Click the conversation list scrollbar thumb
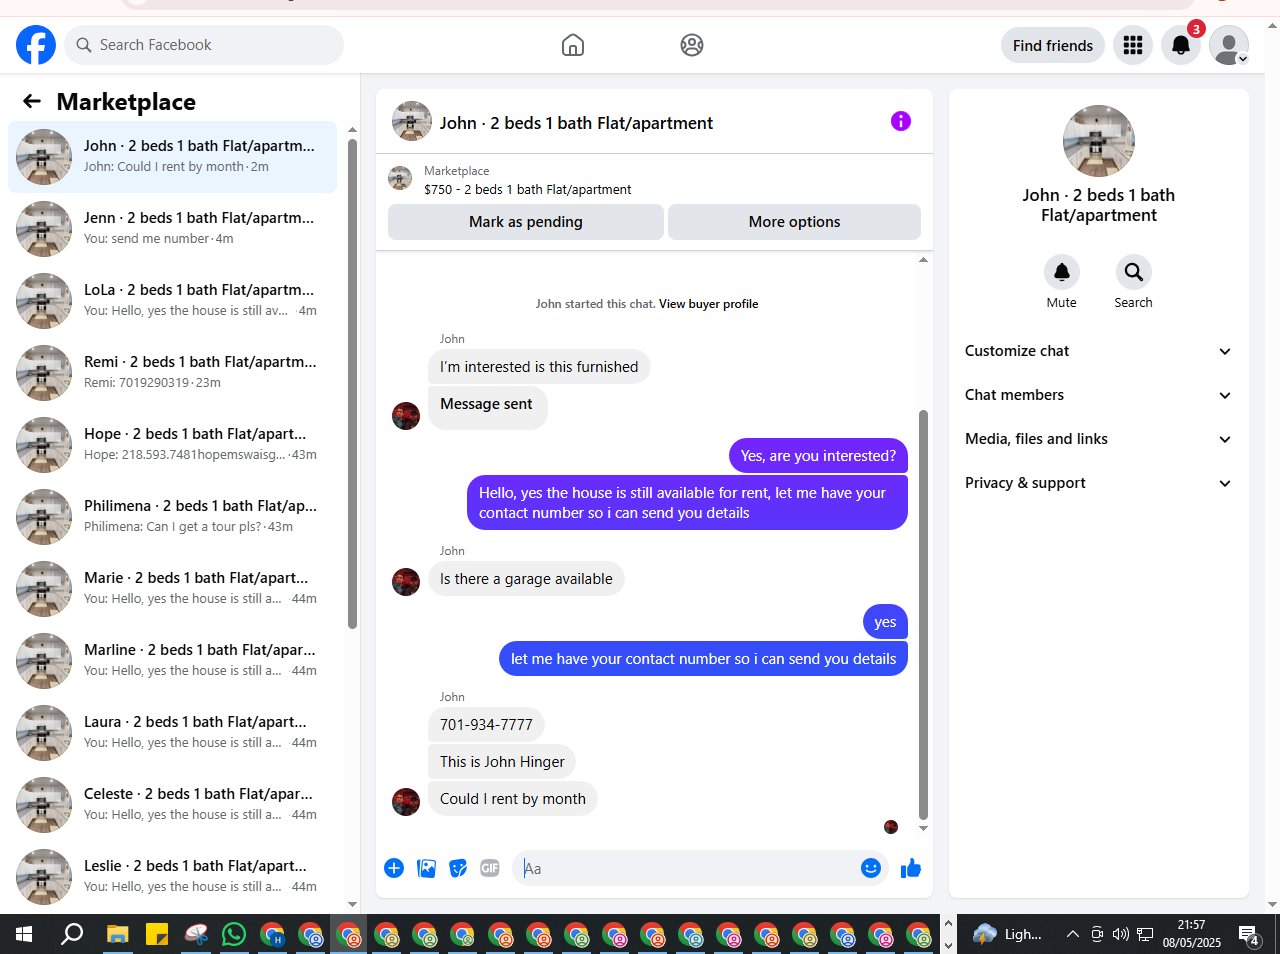The image size is (1280, 954). 352,384
